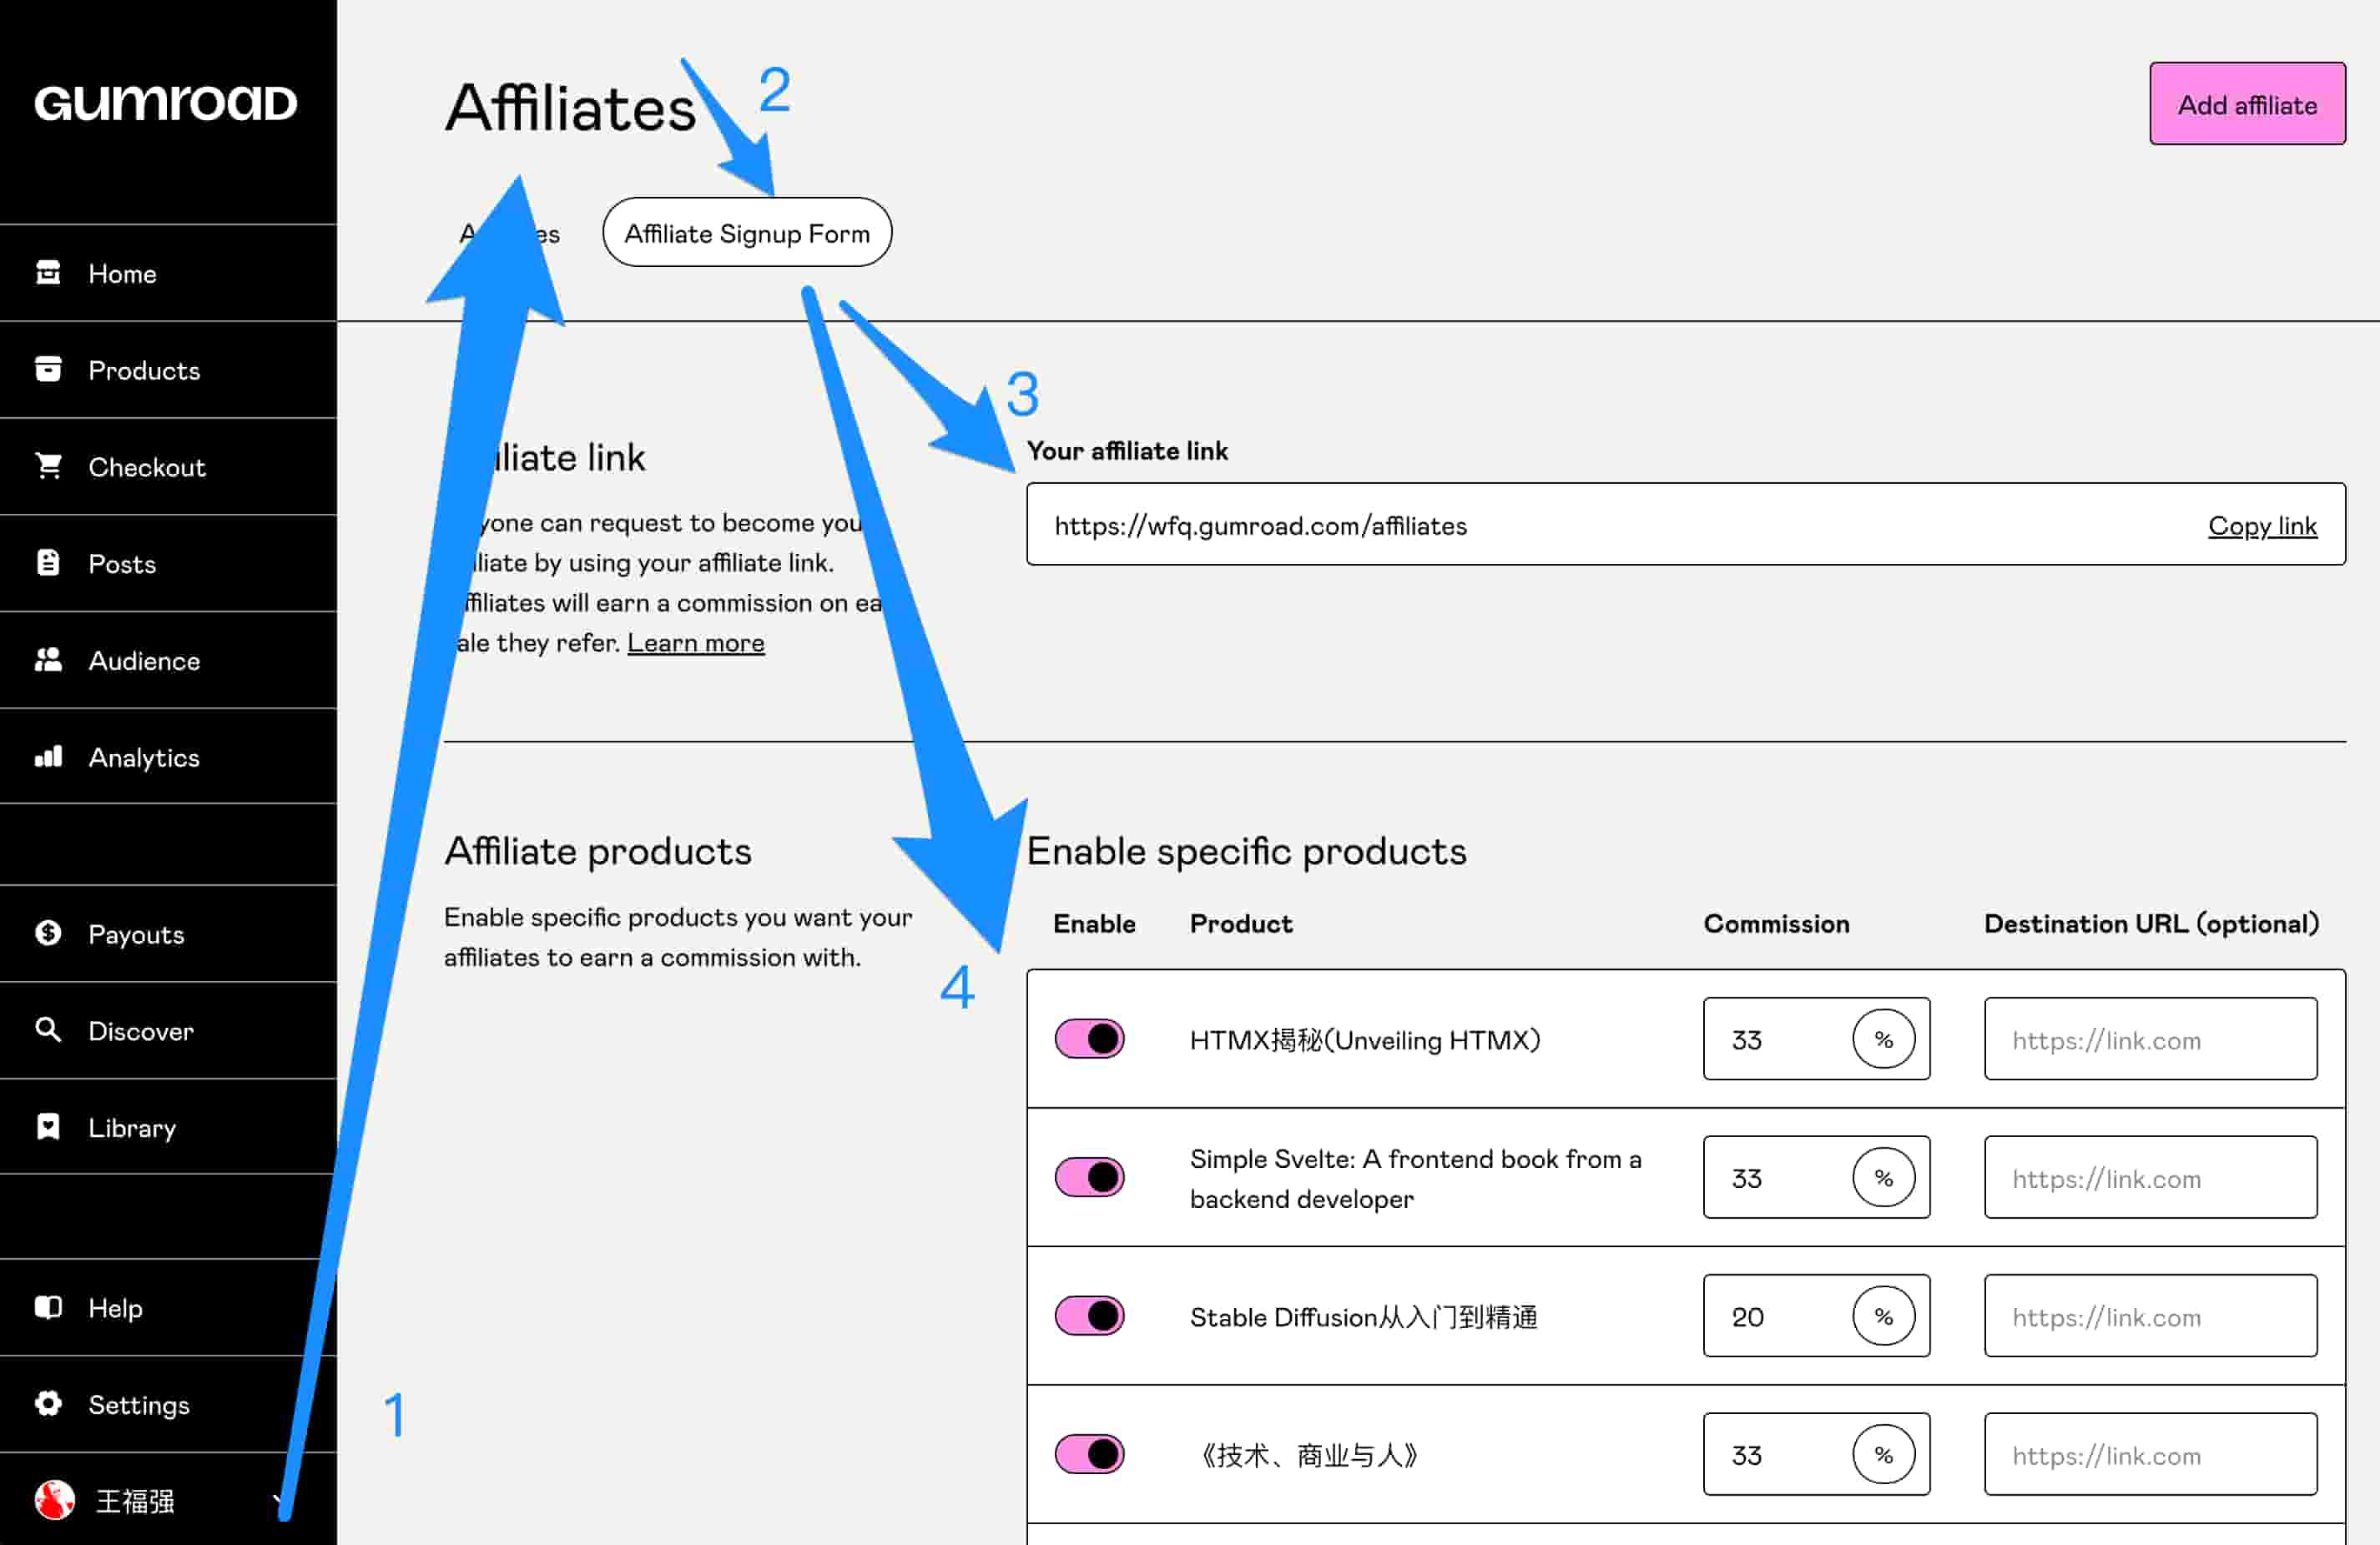Click the Copy link link
Screen dimensions: 2380x1545
pos(2262,526)
